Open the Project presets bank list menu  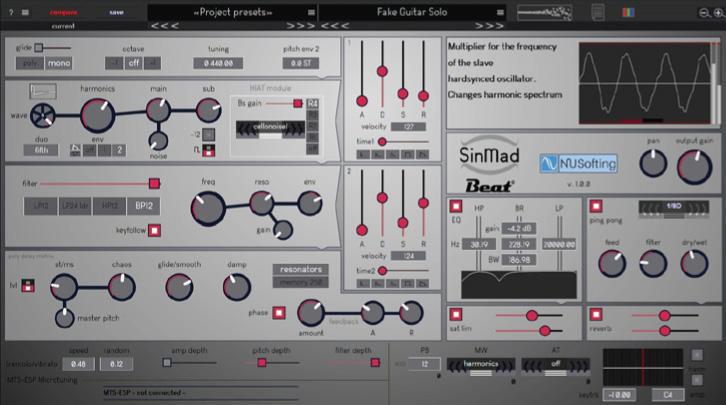(x=312, y=12)
